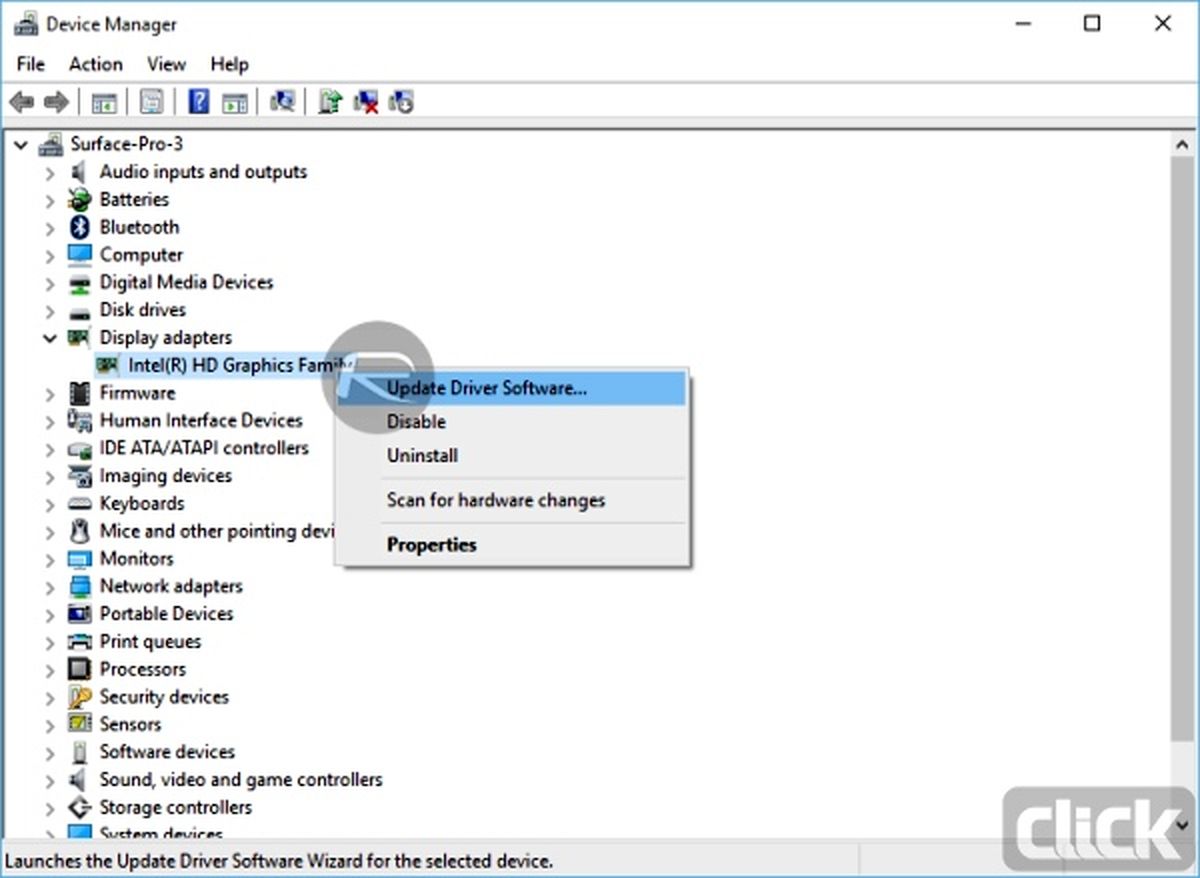Select the Monitors label

[136, 559]
